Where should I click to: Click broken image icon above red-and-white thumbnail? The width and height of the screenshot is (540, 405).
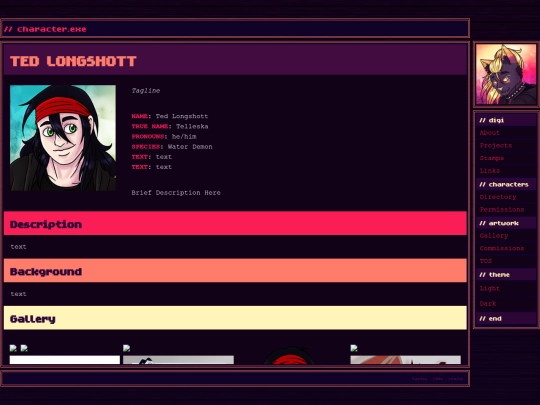[x=354, y=348]
